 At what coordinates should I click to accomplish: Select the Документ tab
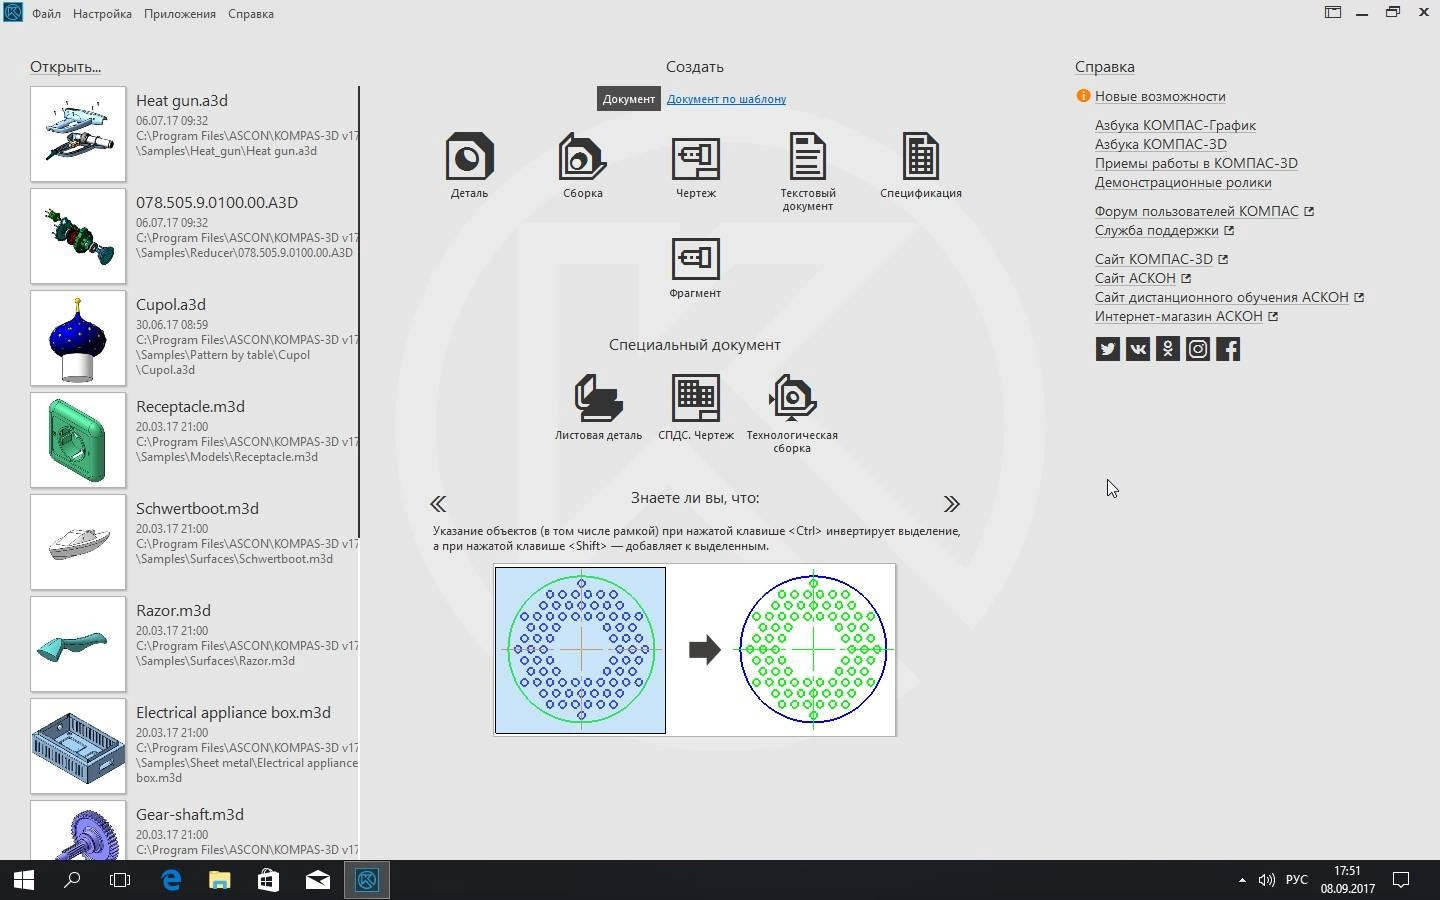[x=629, y=99]
